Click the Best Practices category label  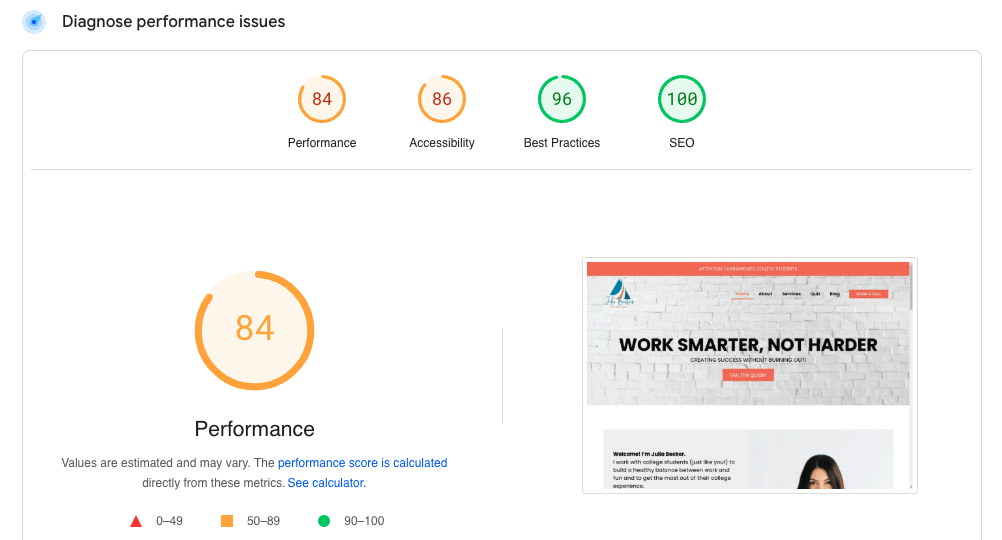[x=562, y=143]
